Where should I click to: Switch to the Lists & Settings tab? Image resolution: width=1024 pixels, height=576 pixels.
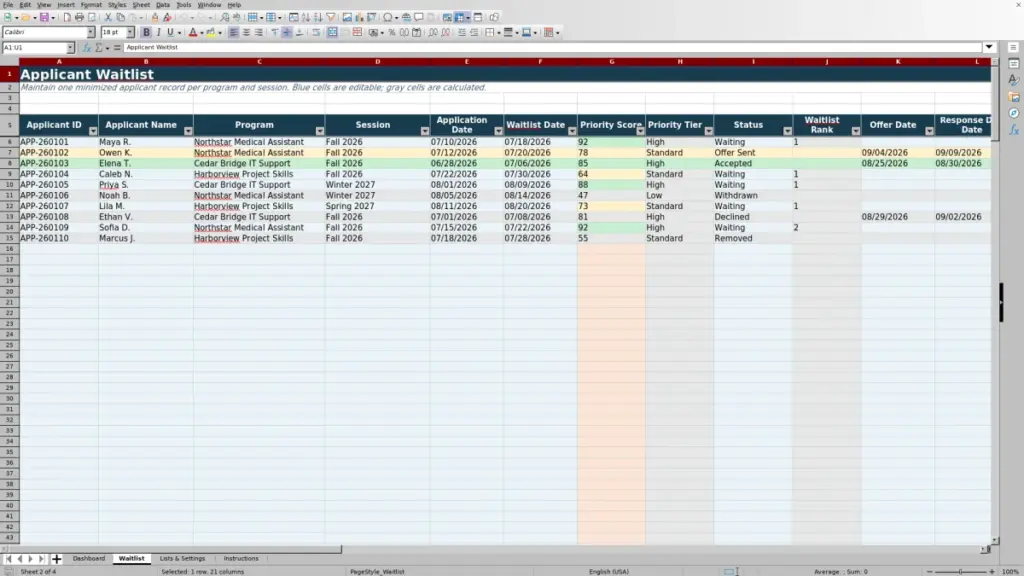pyautogui.click(x=182, y=559)
